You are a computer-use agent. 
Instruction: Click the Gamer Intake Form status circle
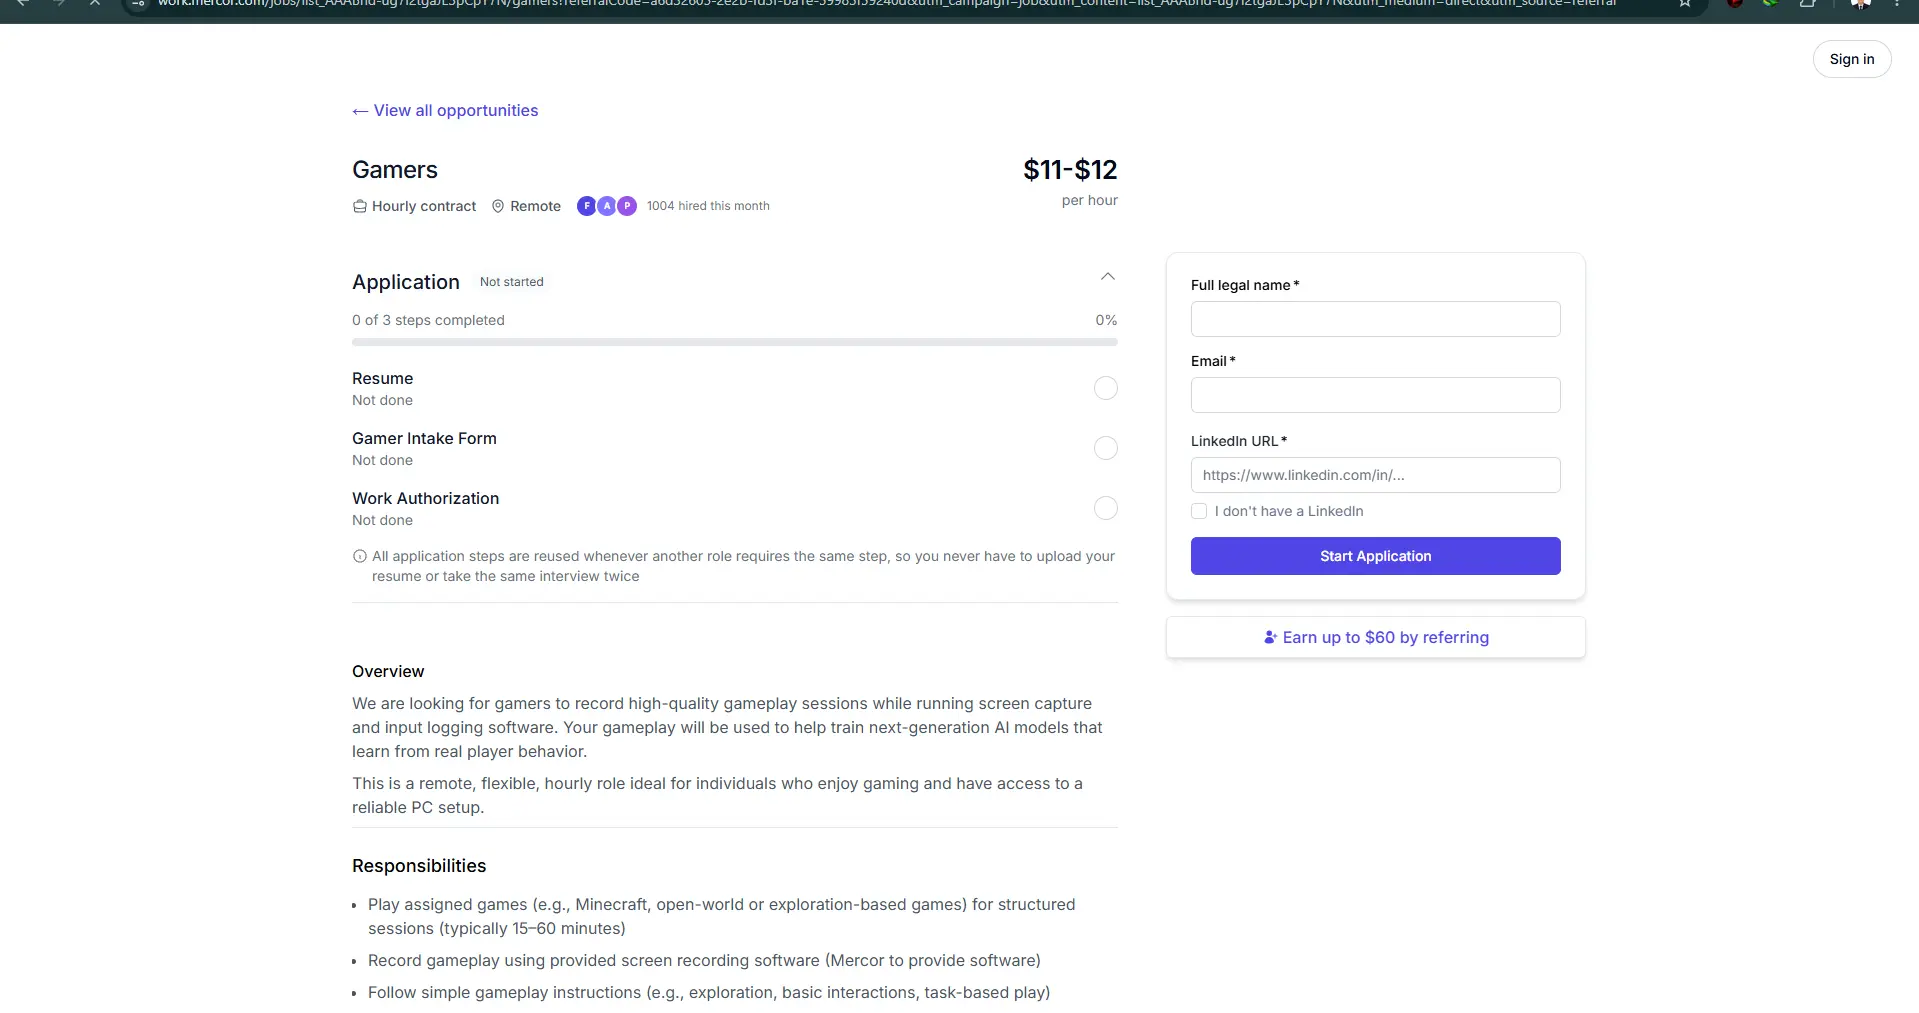click(x=1105, y=448)
